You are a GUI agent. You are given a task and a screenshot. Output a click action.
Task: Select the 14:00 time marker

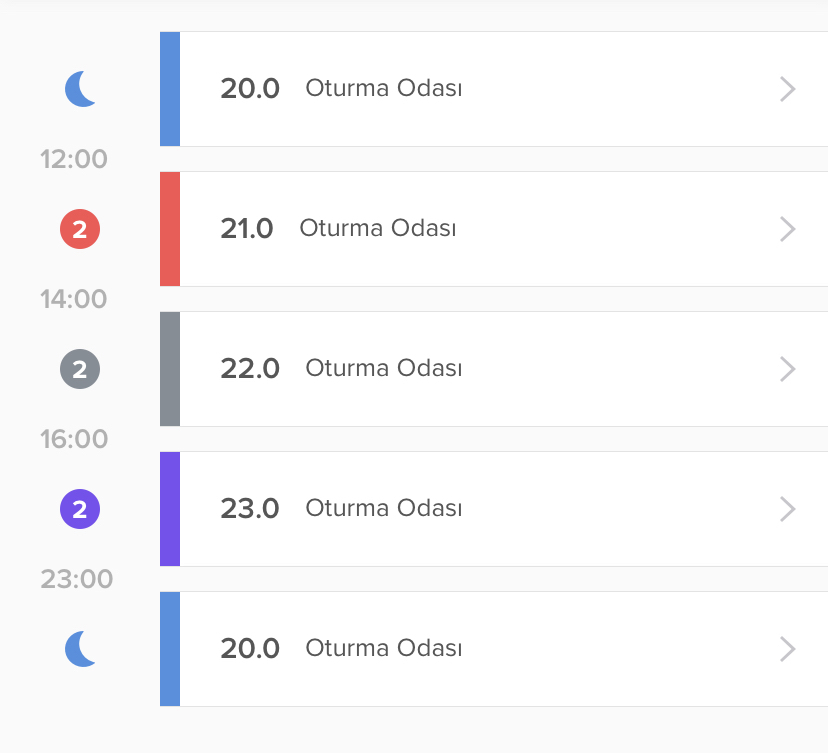(x=74, y=299)
